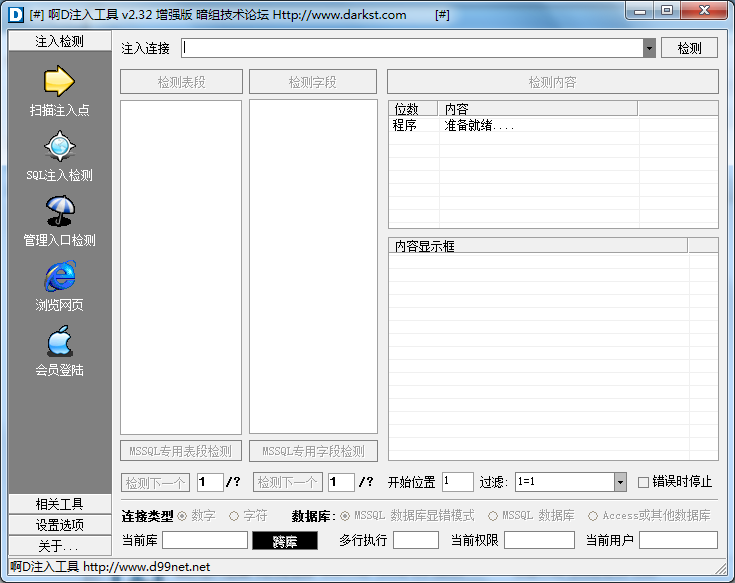The width and height of the screenshot is (735, 583).
Task: Switch to 注入检测 sidebar tab
Action: [60, 41]
